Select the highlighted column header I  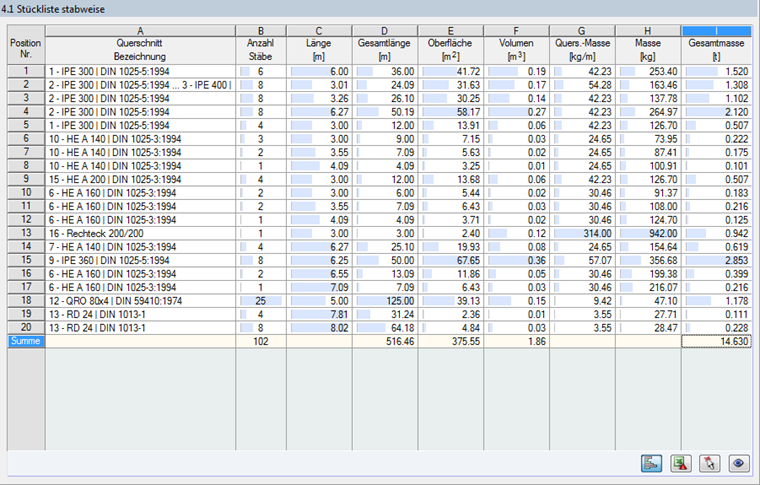click(x=716, y=31)
